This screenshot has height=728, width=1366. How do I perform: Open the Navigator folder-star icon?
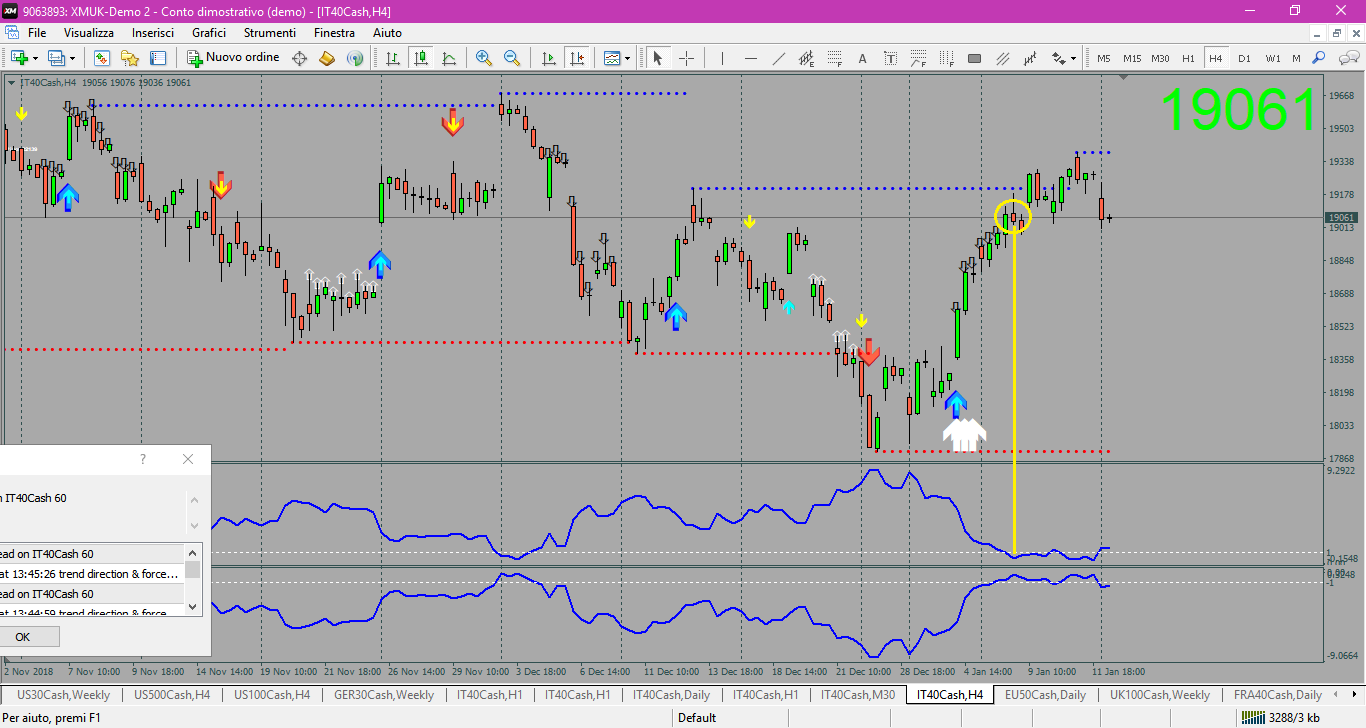point(130,58)
